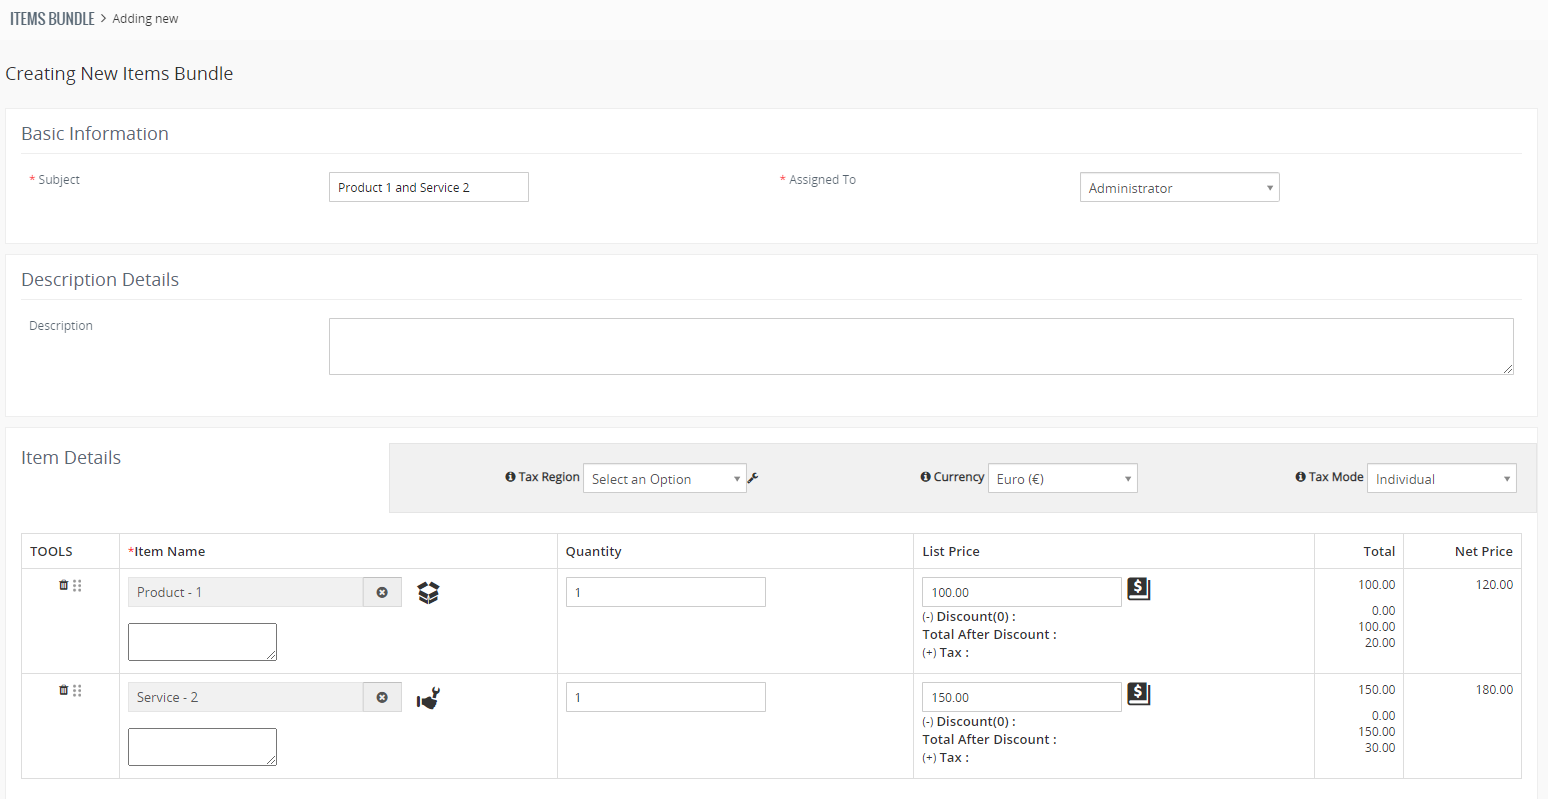Clear the Service - 2 item selection
The image size is (1548, 799).
tap(382, 697)
